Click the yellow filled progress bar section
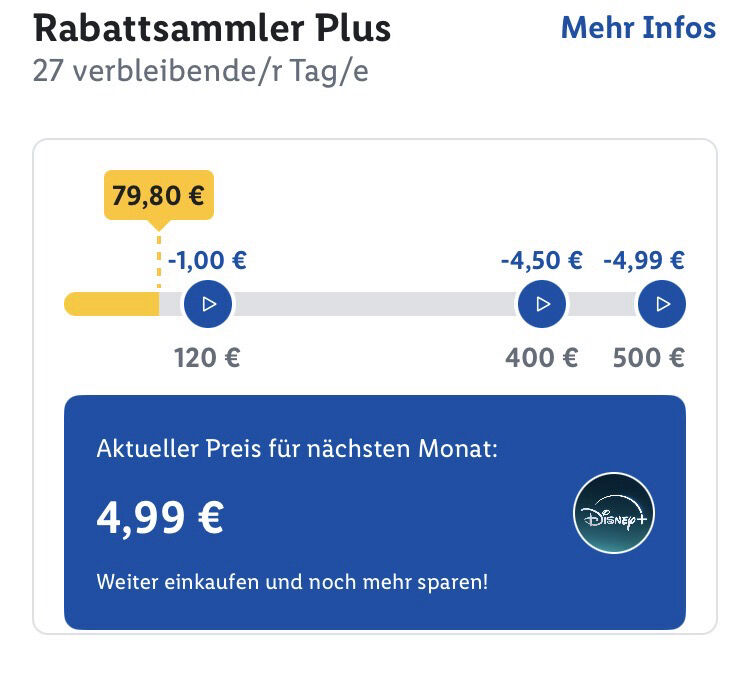 pyautogui.click(x=110, y=304)
